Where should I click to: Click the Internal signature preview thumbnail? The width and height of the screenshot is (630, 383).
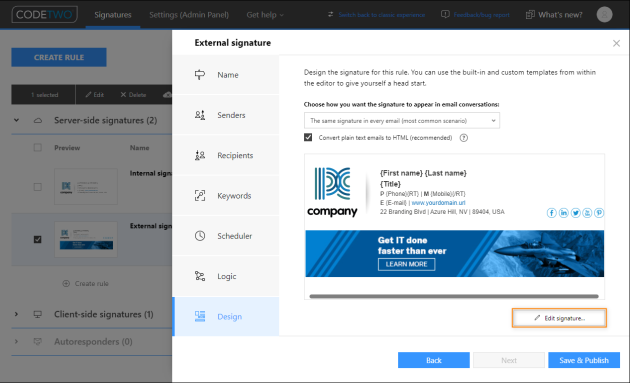(86, 186)
